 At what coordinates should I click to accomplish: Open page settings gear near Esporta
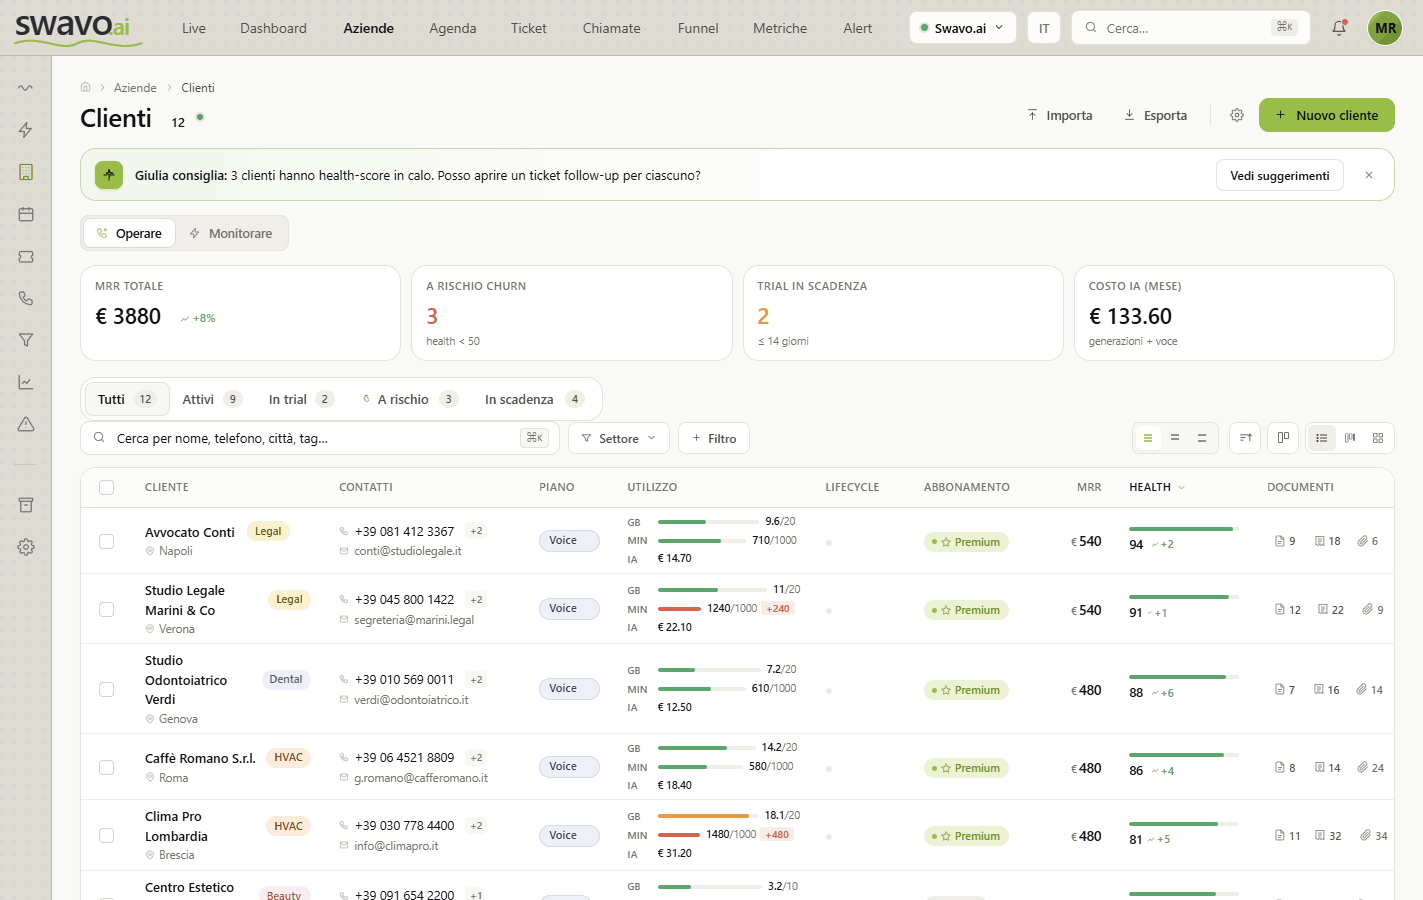(1237, 115)
